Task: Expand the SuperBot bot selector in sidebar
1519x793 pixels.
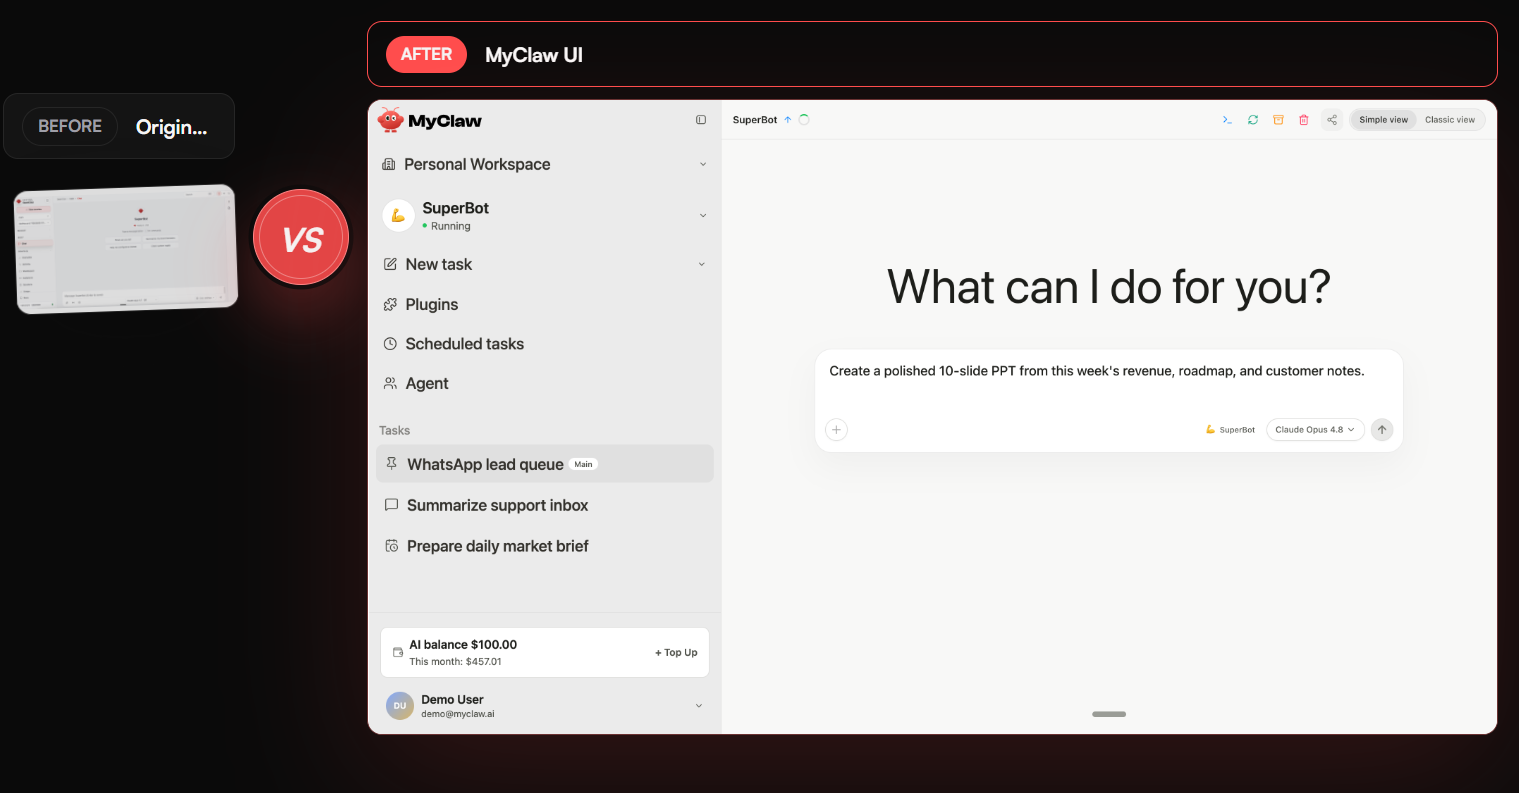Action: [x=702, y=215]
